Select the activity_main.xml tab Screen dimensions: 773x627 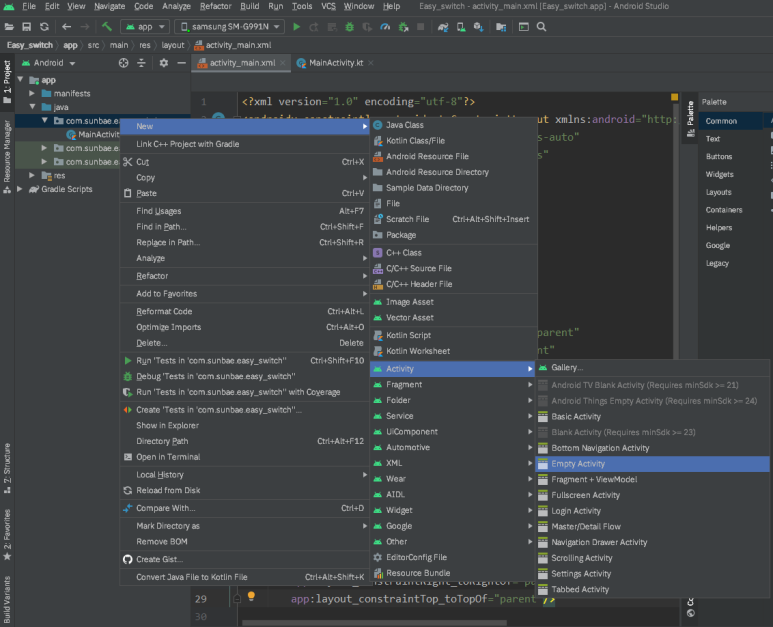click(242, 63)
